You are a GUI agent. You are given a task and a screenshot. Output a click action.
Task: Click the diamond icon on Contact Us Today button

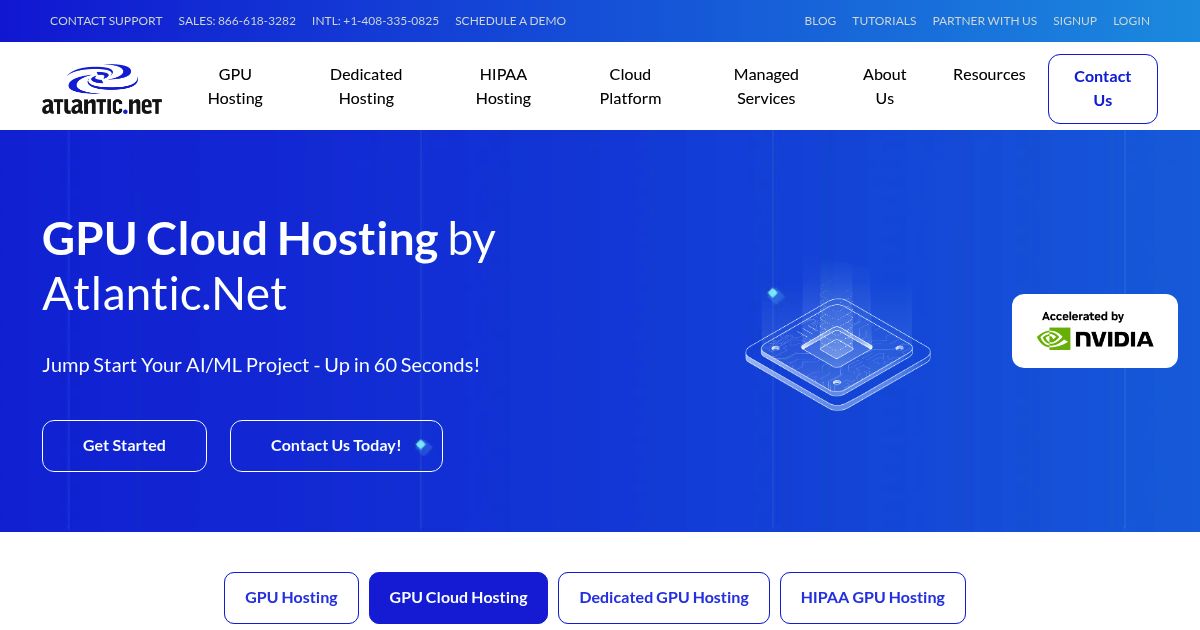(x=422, y=446)
